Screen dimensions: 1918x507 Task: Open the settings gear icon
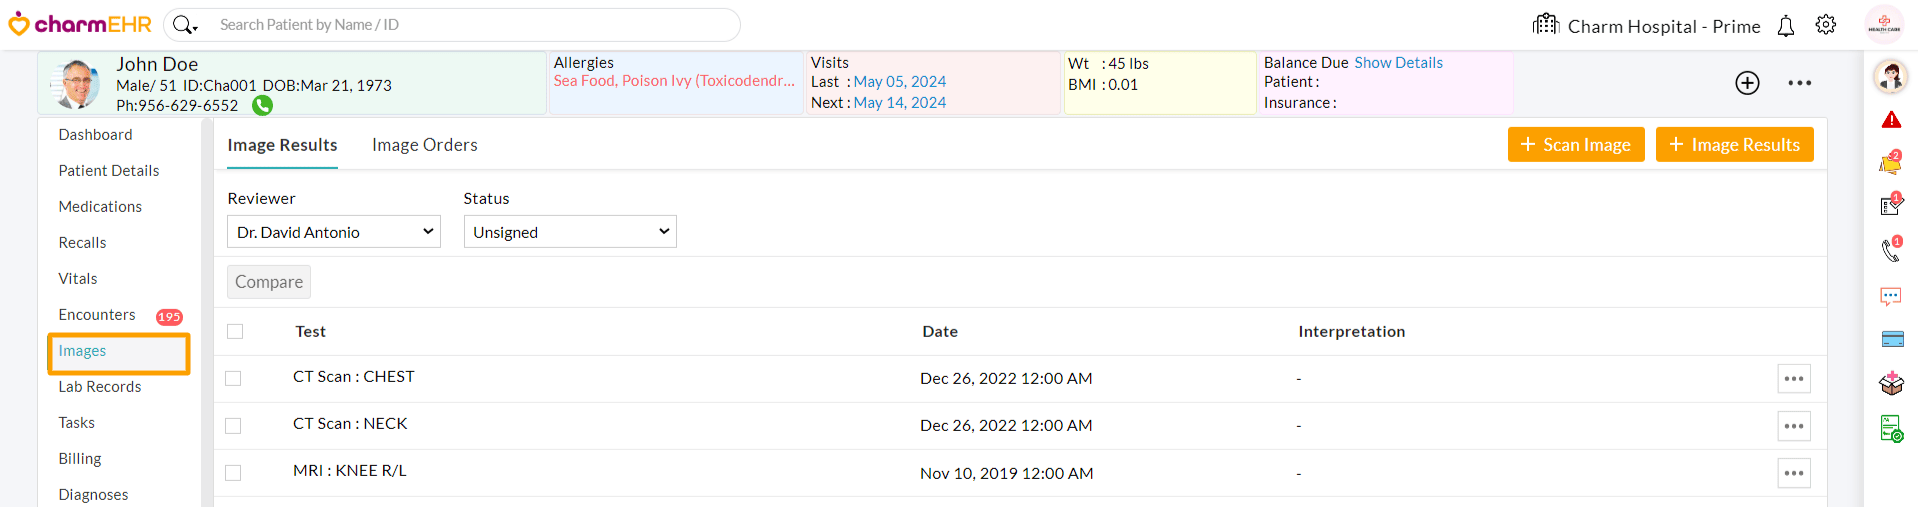click(1826, 25)
